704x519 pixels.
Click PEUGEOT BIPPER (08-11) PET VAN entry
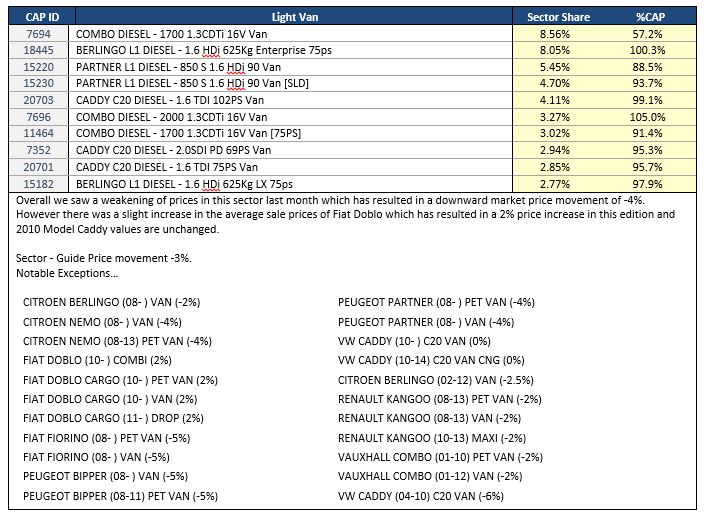(x=120, y=496)
